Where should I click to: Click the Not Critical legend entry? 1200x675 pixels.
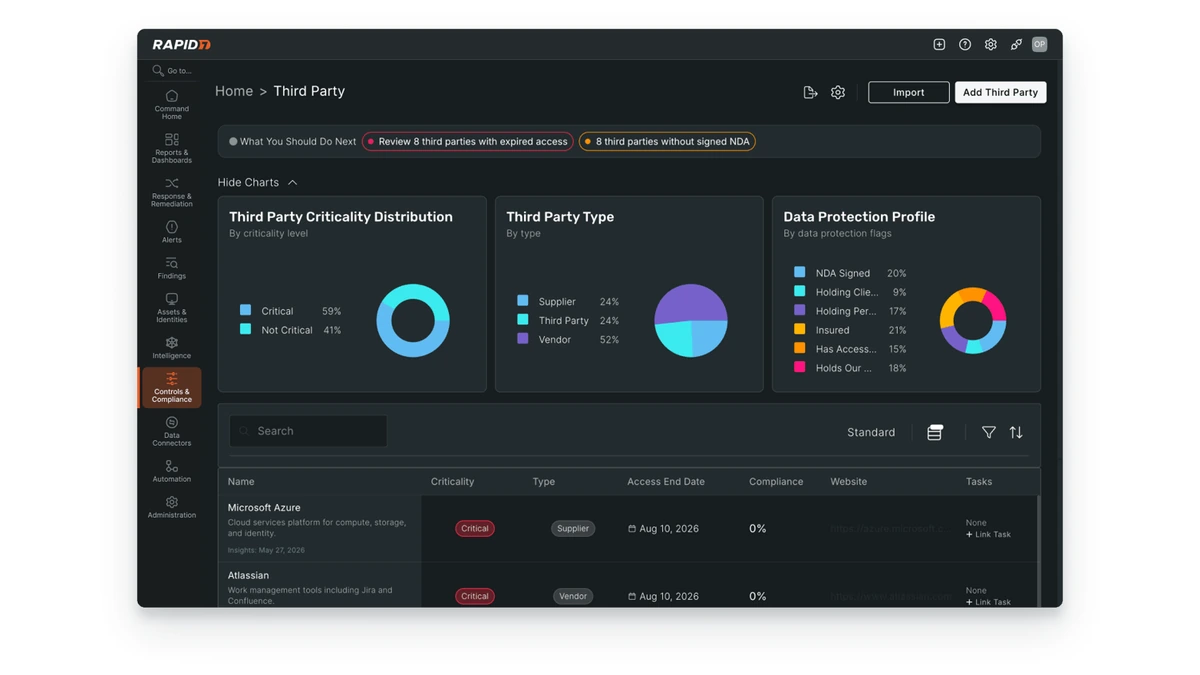[287, 330]
